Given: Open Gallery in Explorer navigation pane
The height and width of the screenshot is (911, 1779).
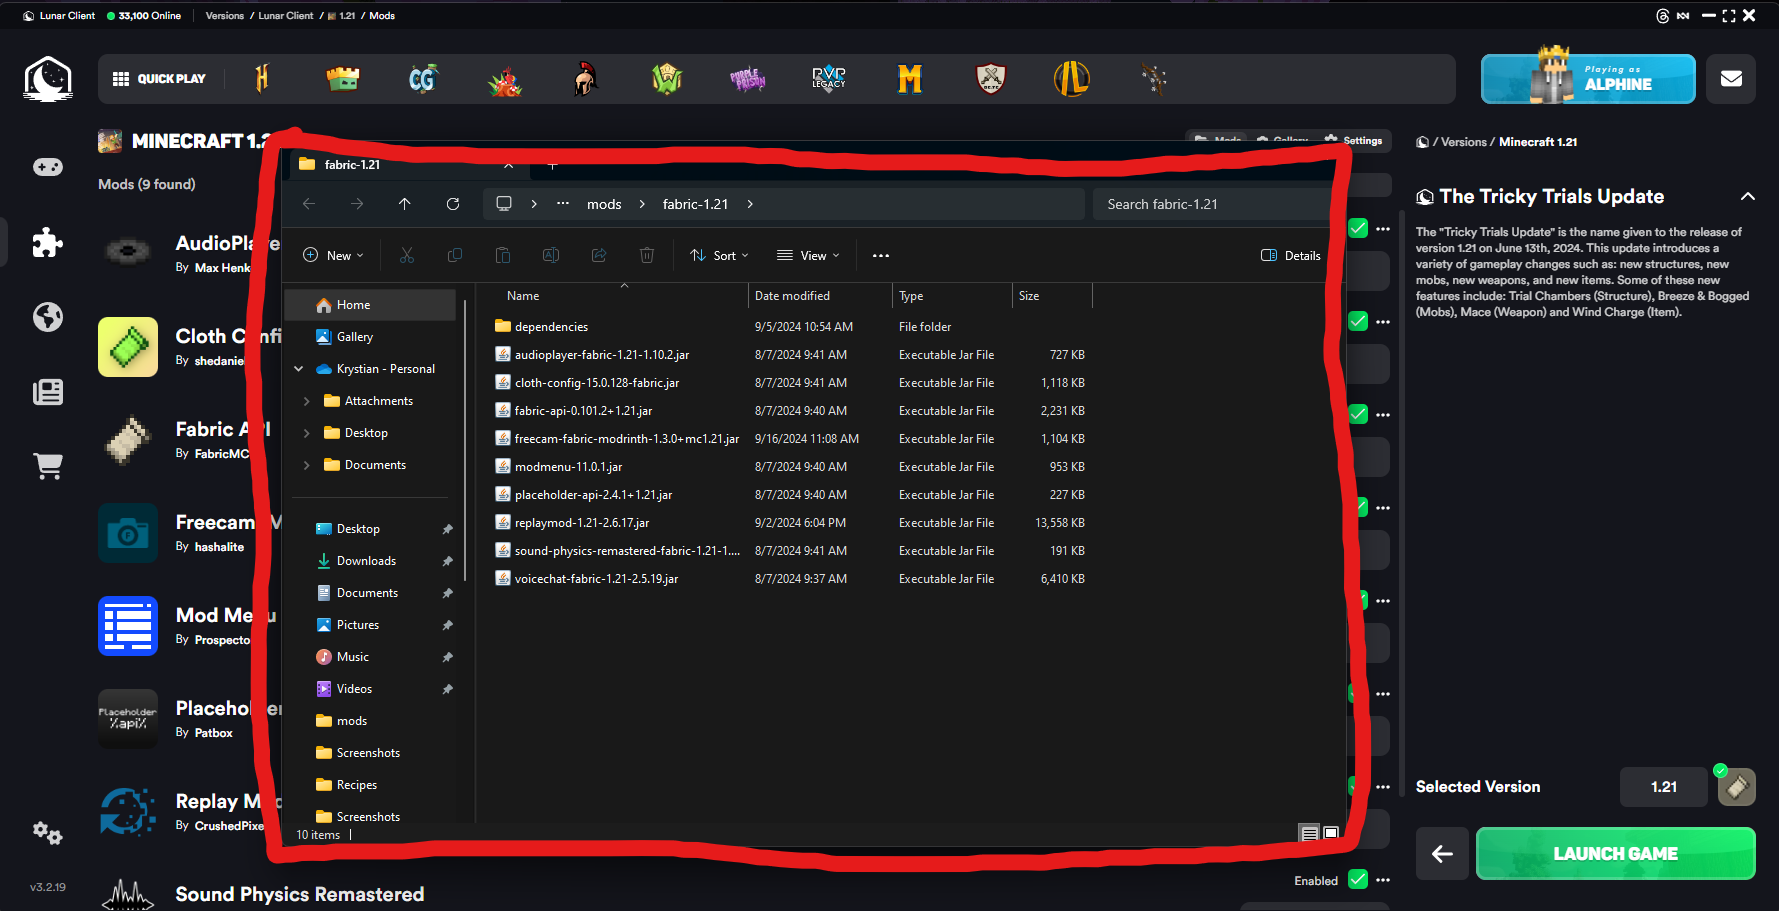Looking at the screenshot, I should point(370,337).
